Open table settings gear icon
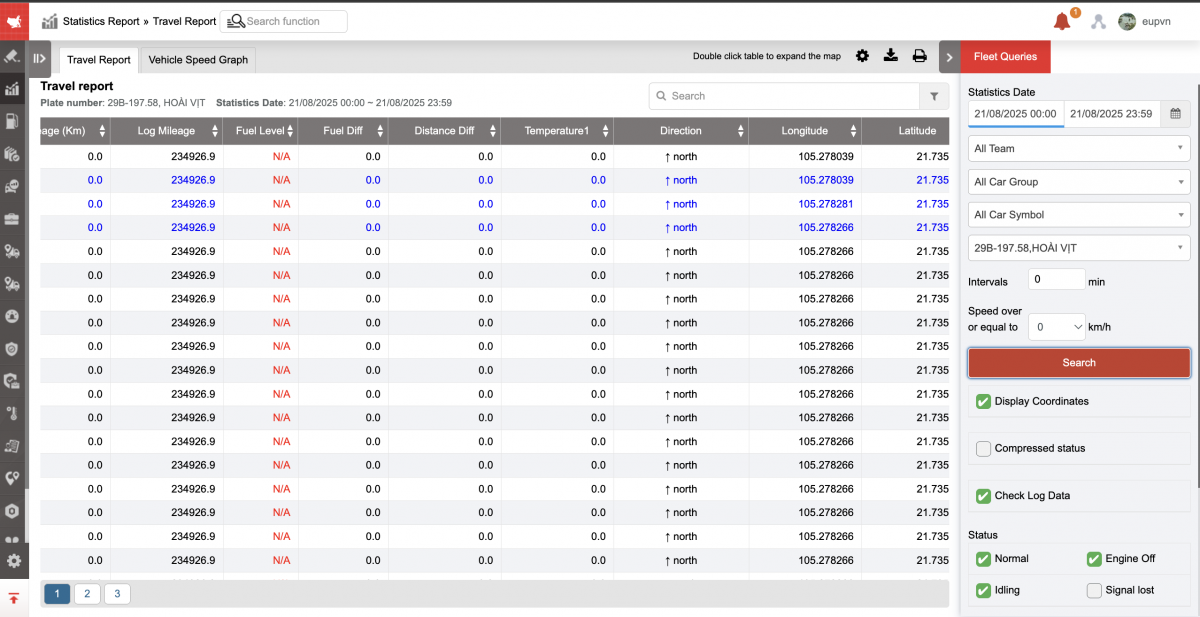This screenshot has width=1200, height=617. (862, 56)
